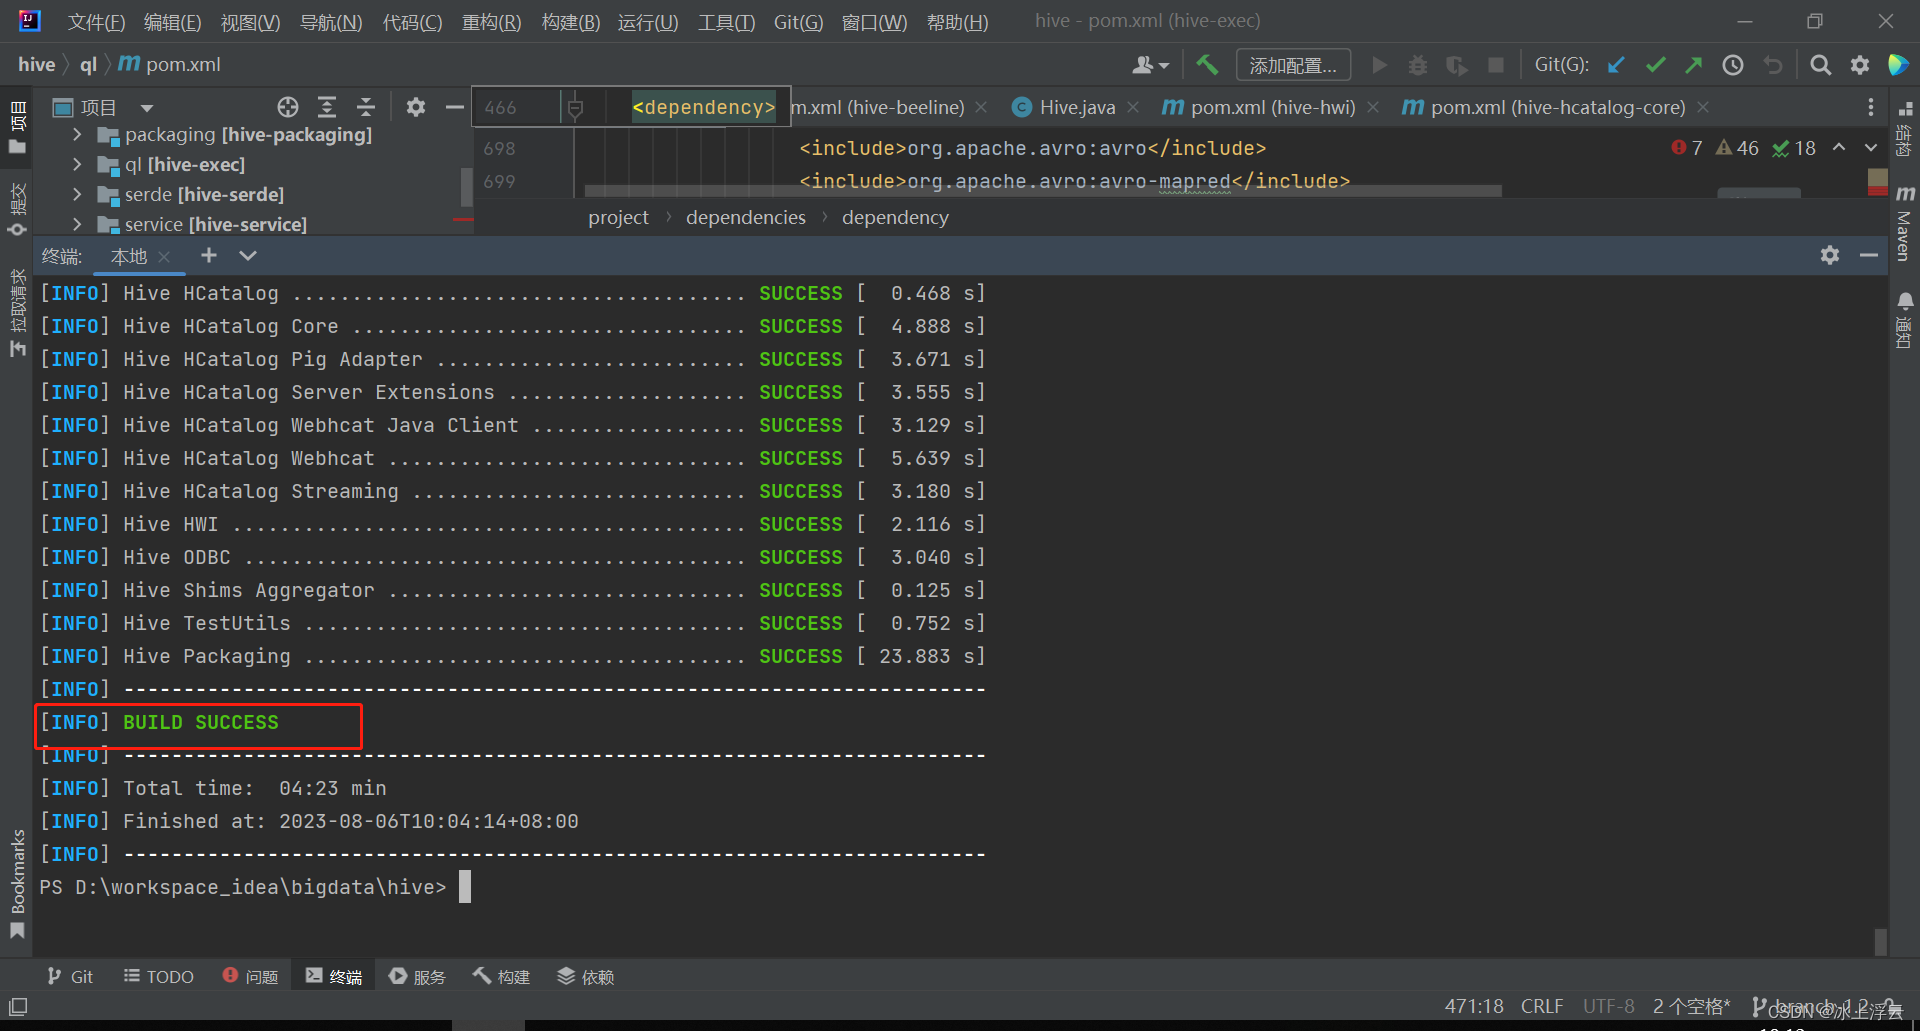The width and height of the screenshot is (1920, 1031).
Task: Switch to pom.xml (hive-hcatalog-core) tab
Action: point(1557,107)
